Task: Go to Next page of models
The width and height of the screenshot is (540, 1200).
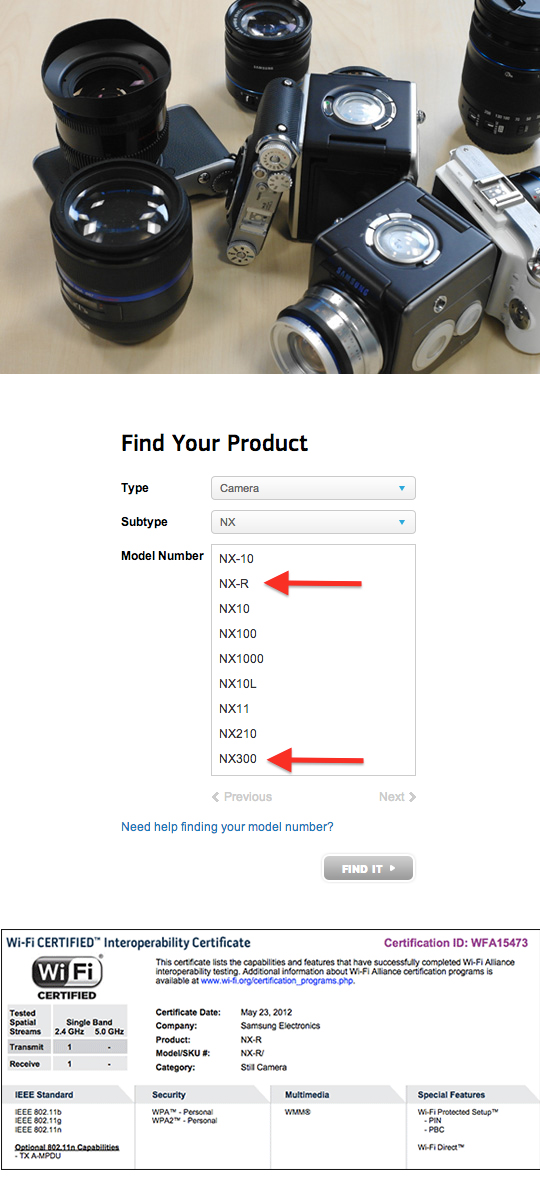Action: point(397,797)
